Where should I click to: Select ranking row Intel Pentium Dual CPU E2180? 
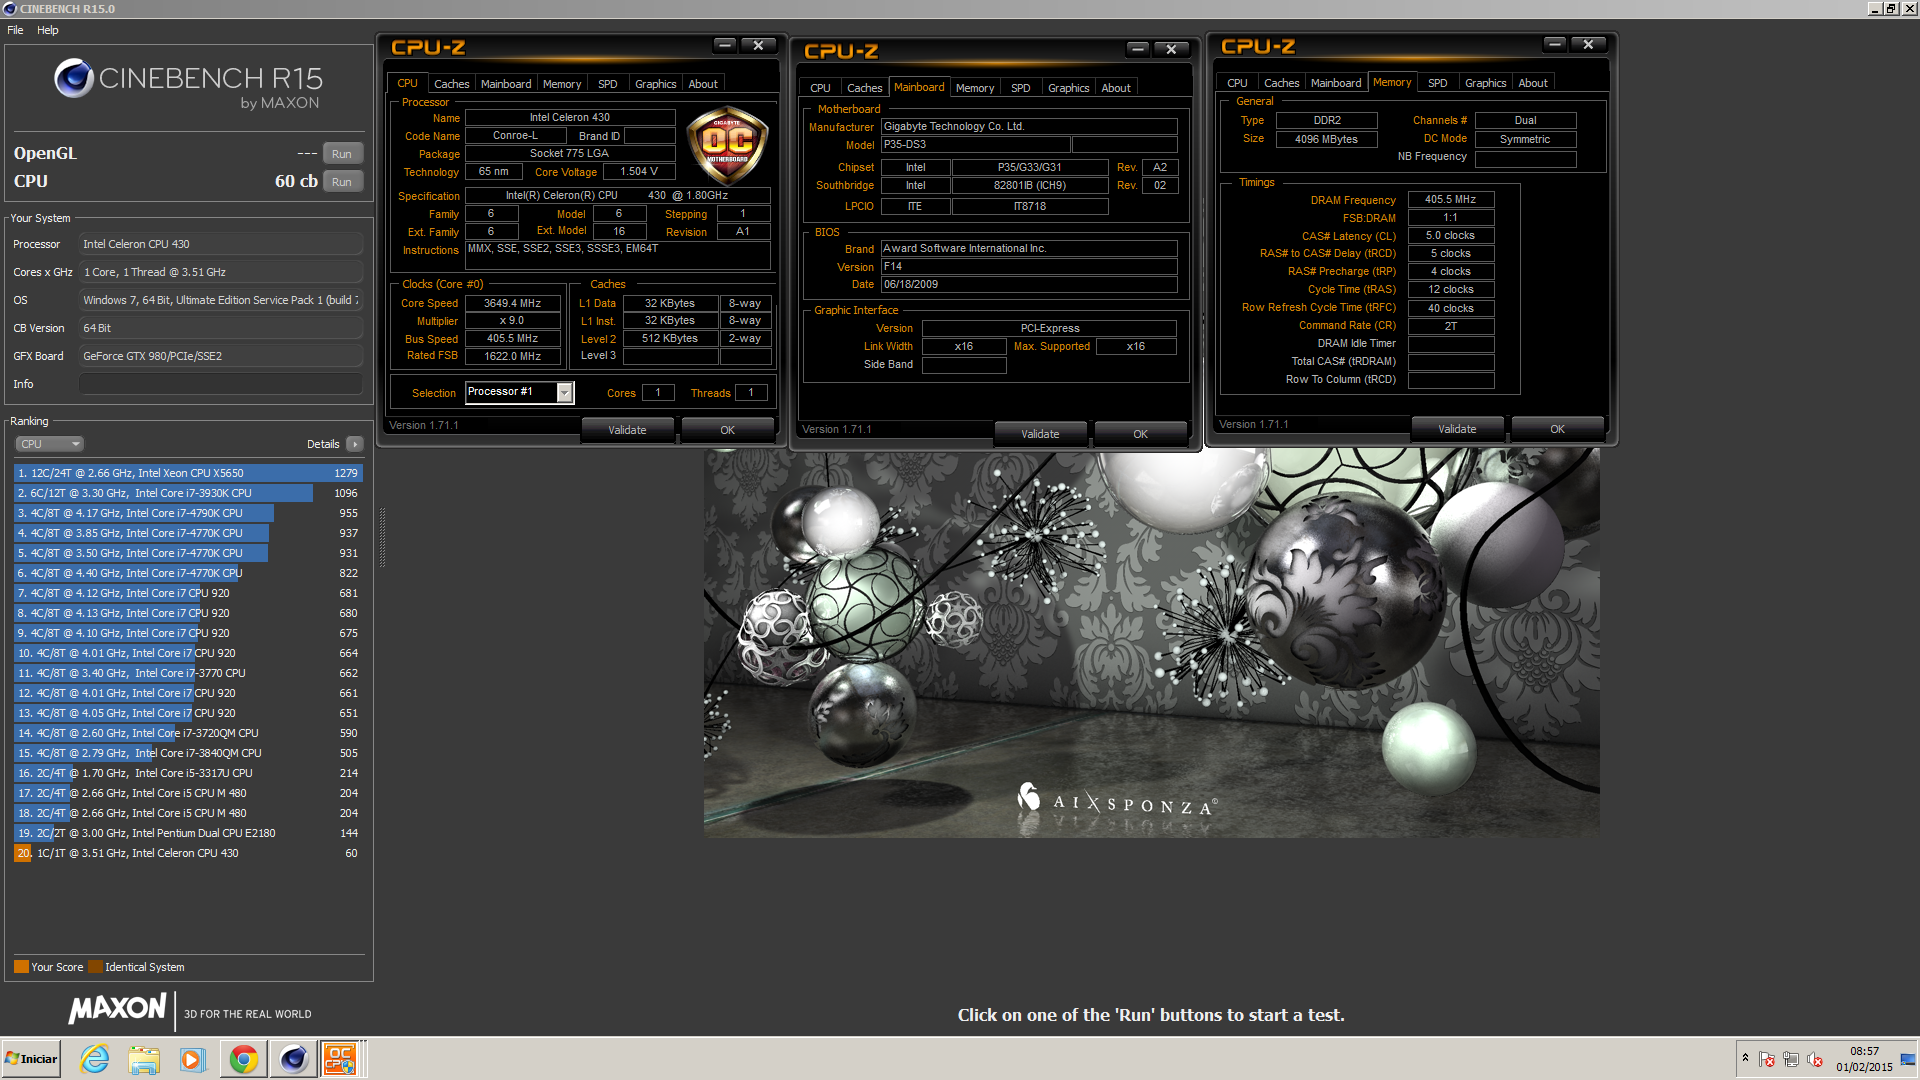pyautogui.click(x=188, y=833)
